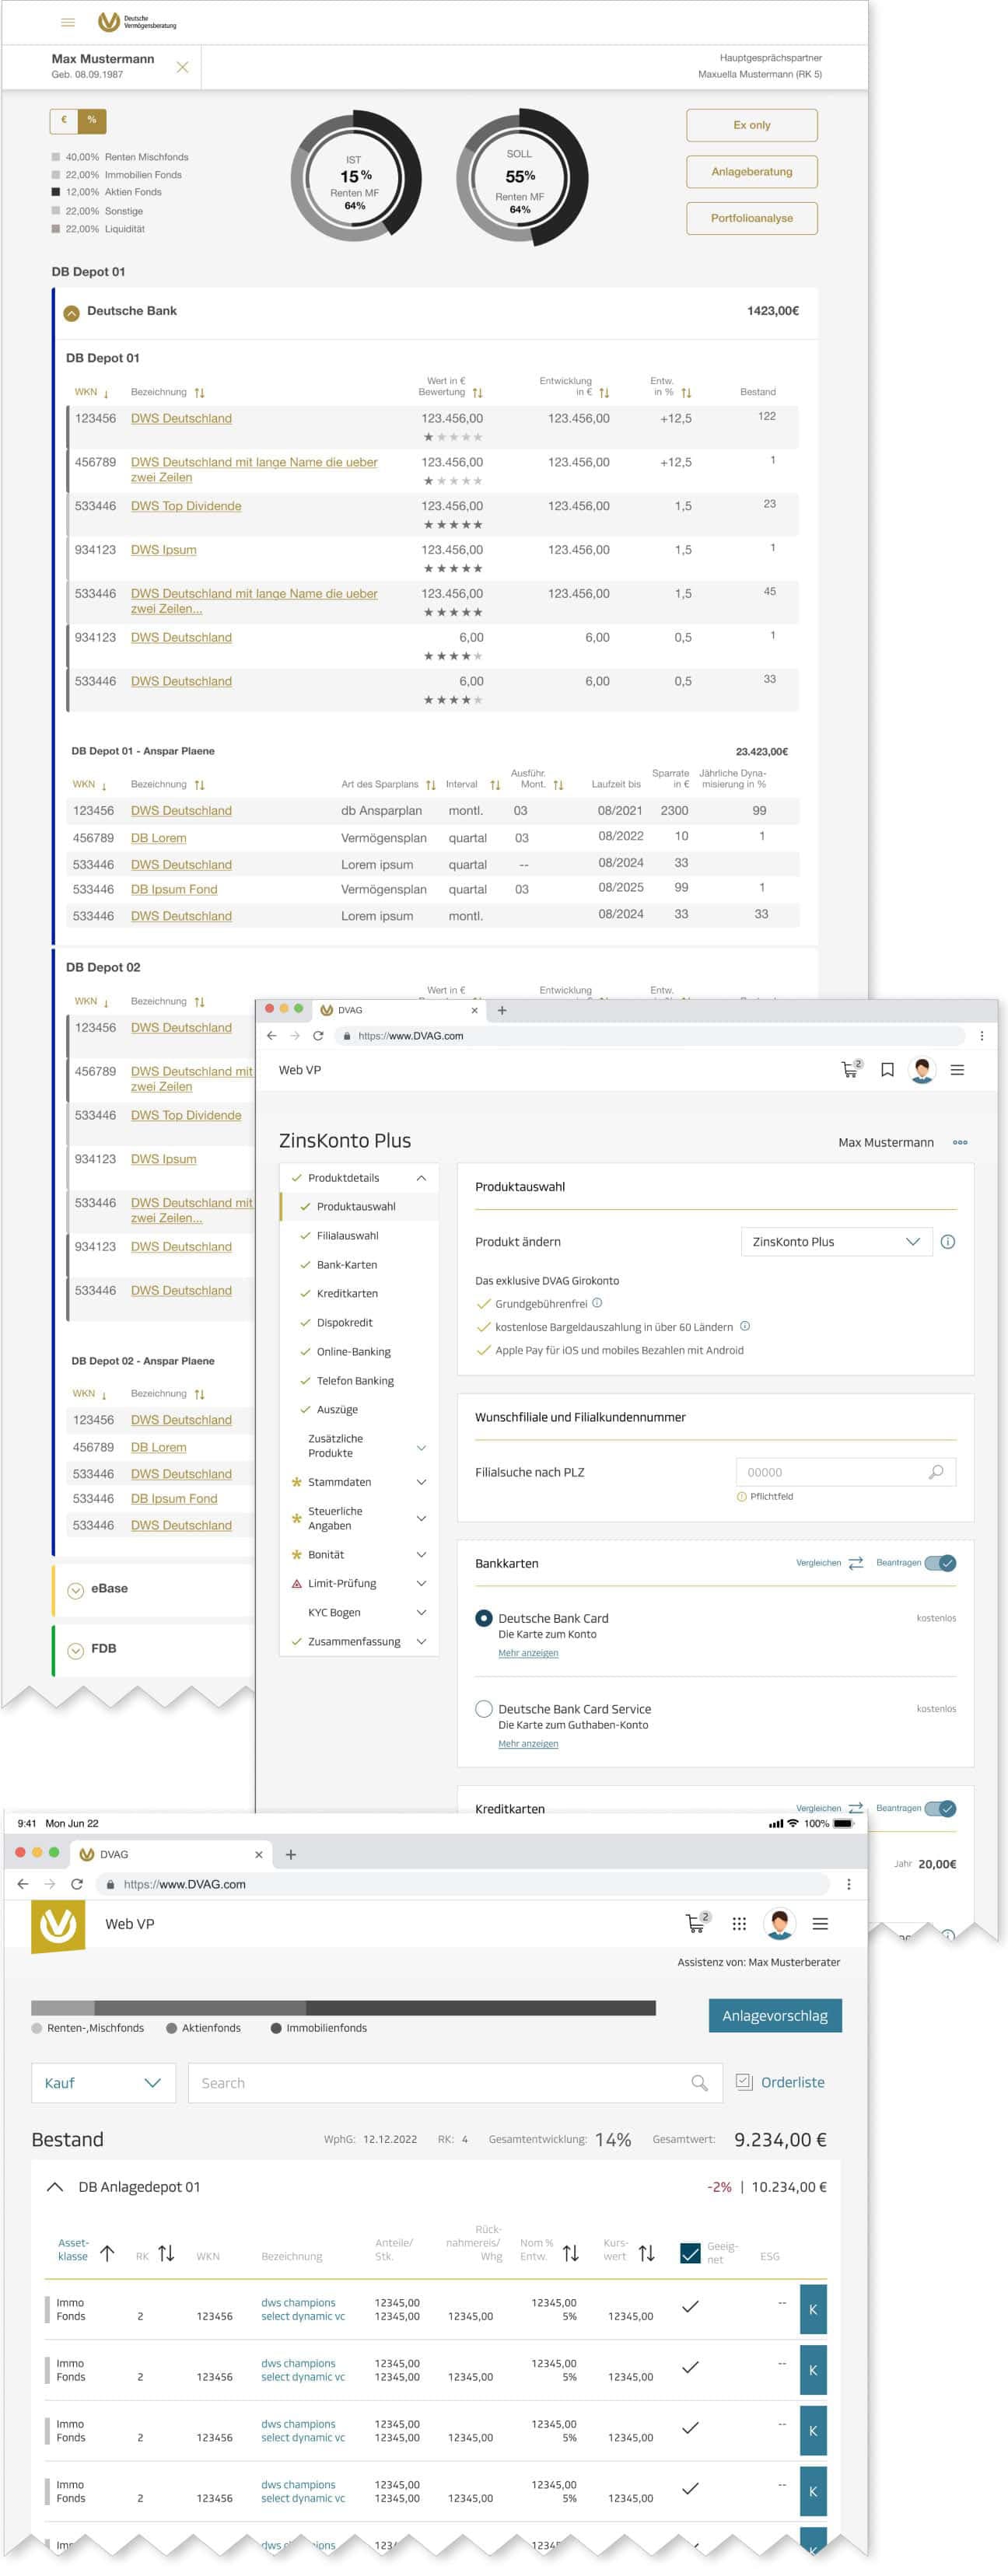Select Deutsche Bank Card Service radio button
The height and width of the screenshot is (2576, 1008).
click(484, 1708)
